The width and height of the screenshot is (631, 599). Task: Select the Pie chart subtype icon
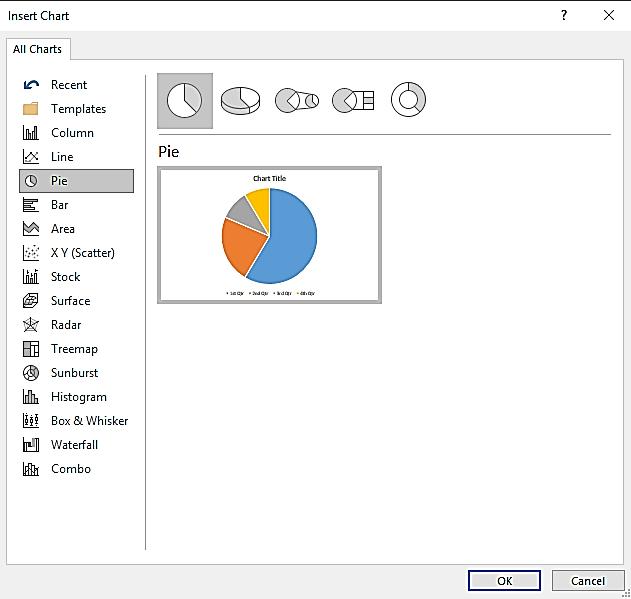pos(185,101)
